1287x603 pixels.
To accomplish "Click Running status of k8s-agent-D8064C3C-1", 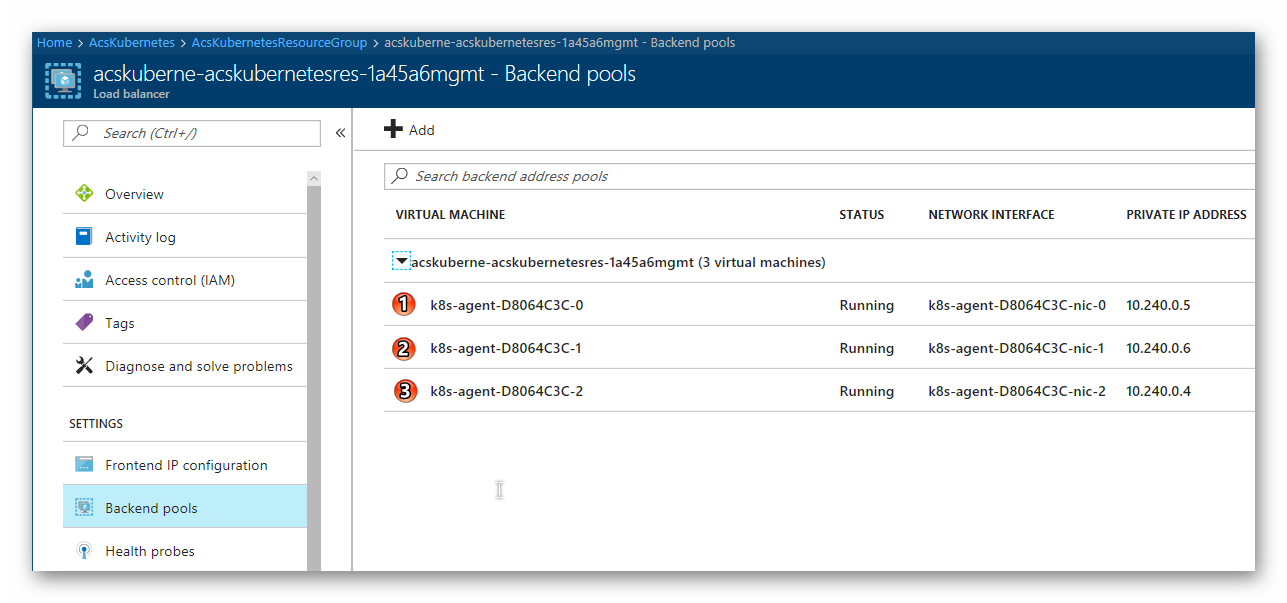I will point(867,348).
